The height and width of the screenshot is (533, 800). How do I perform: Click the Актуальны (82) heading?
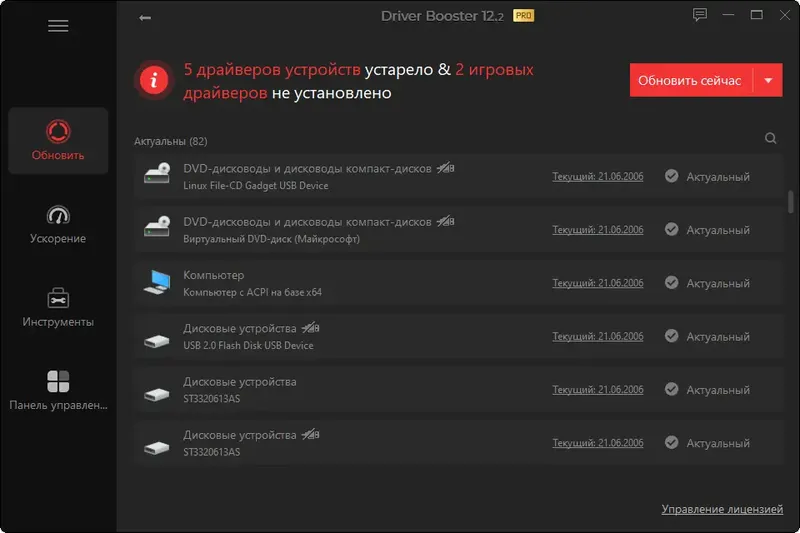tap(171, 141)
